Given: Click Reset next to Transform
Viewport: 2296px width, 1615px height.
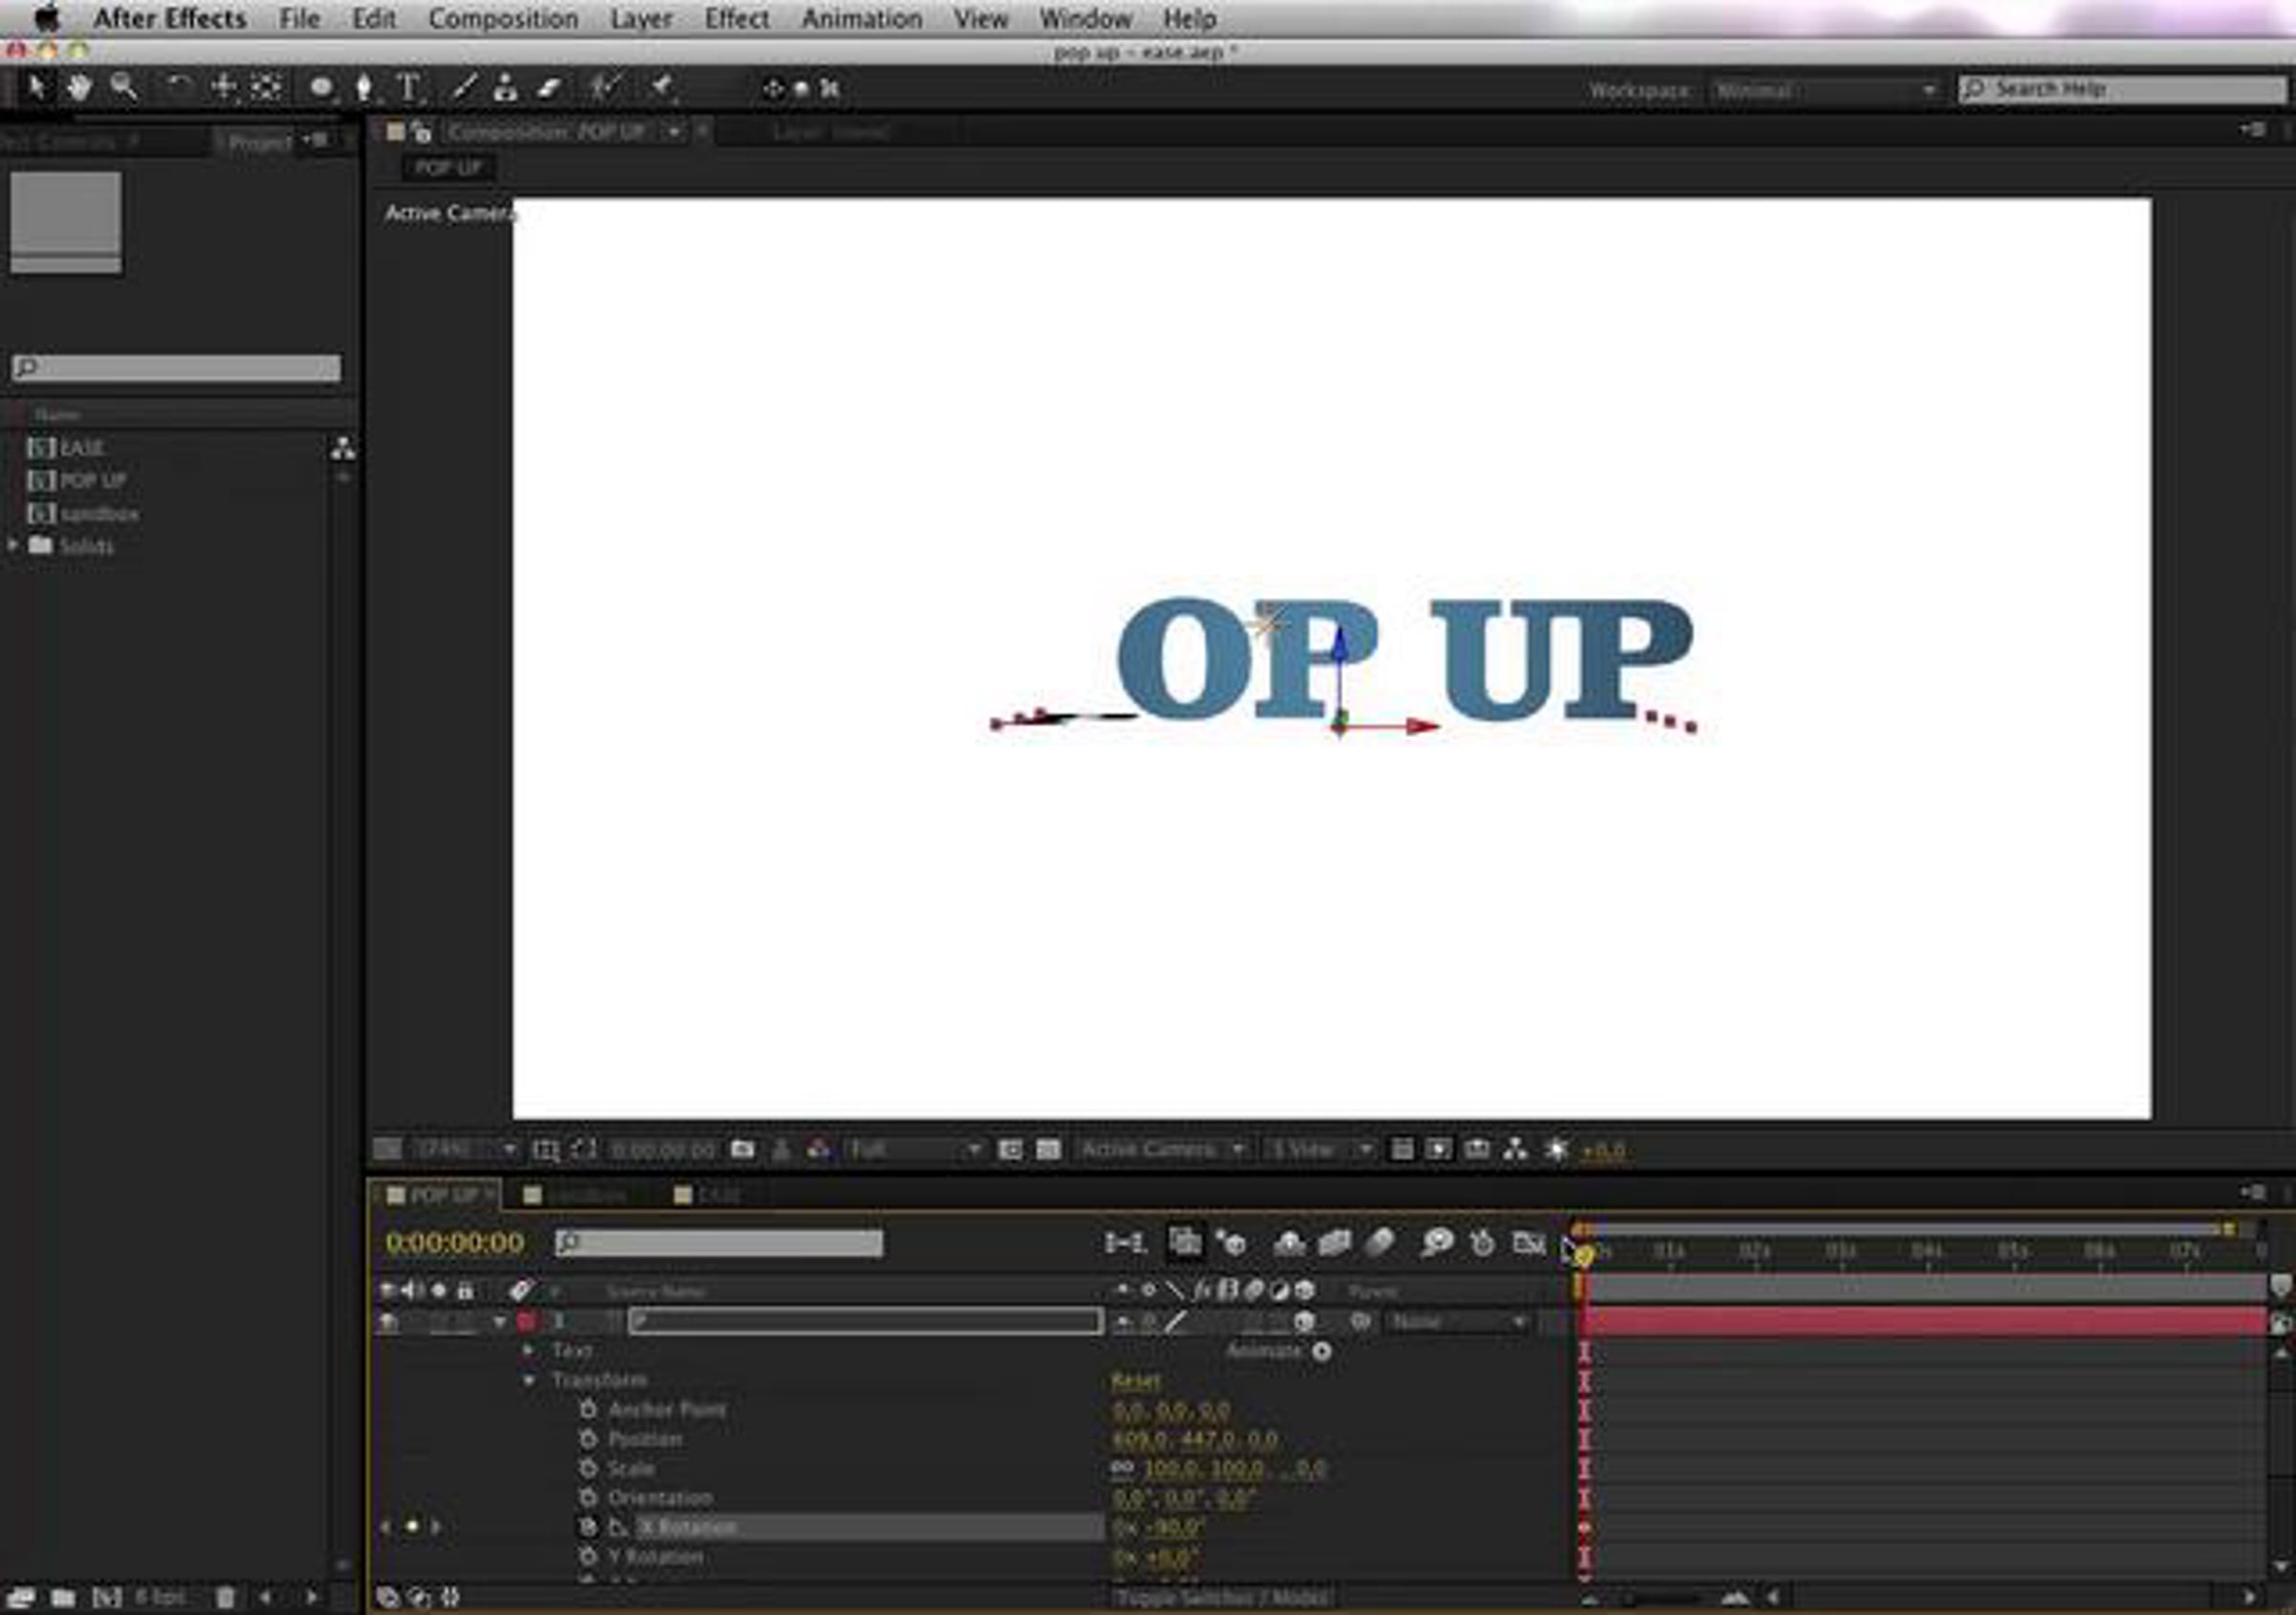Looking at the screenshot, I should coord(1136,1380).
